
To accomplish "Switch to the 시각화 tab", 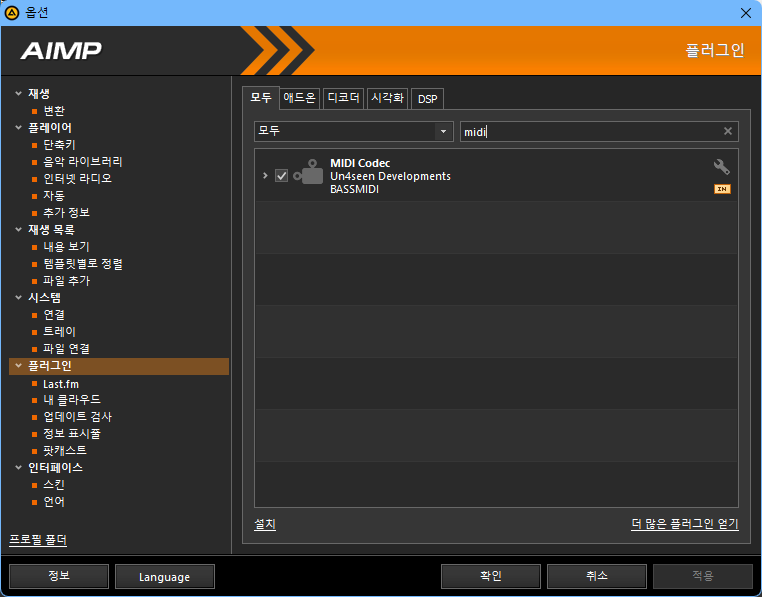I will [x=387, y=98].
